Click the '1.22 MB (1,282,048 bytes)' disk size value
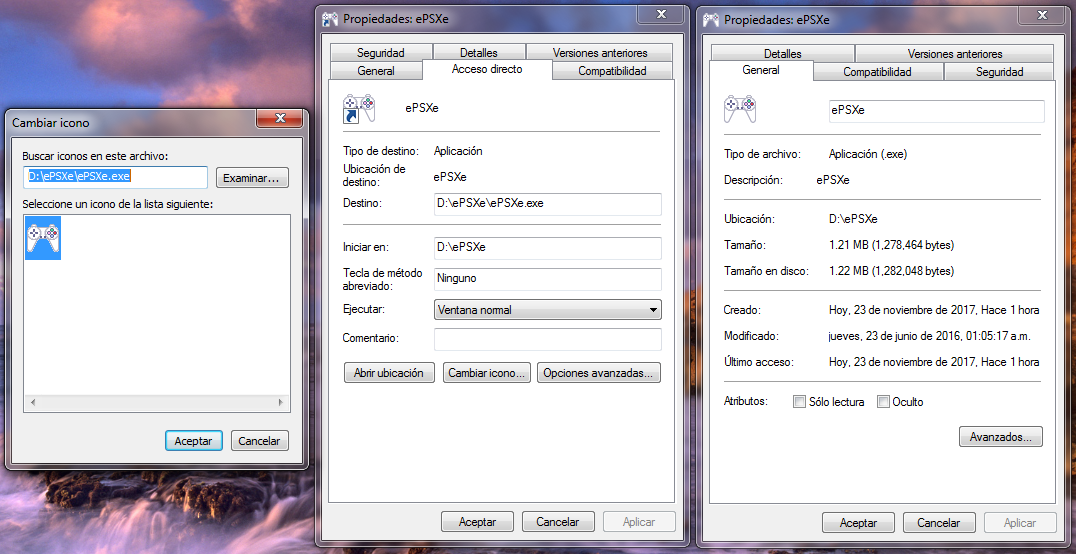Screen dimensions: 1076x554 click(x=891, y=271)
